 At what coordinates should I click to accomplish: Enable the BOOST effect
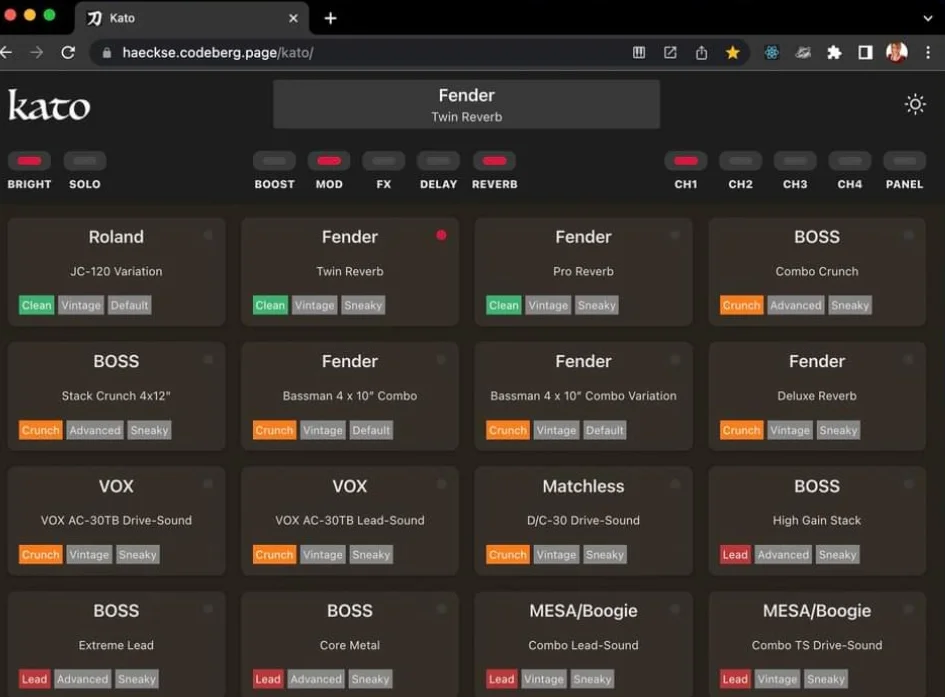274,161
